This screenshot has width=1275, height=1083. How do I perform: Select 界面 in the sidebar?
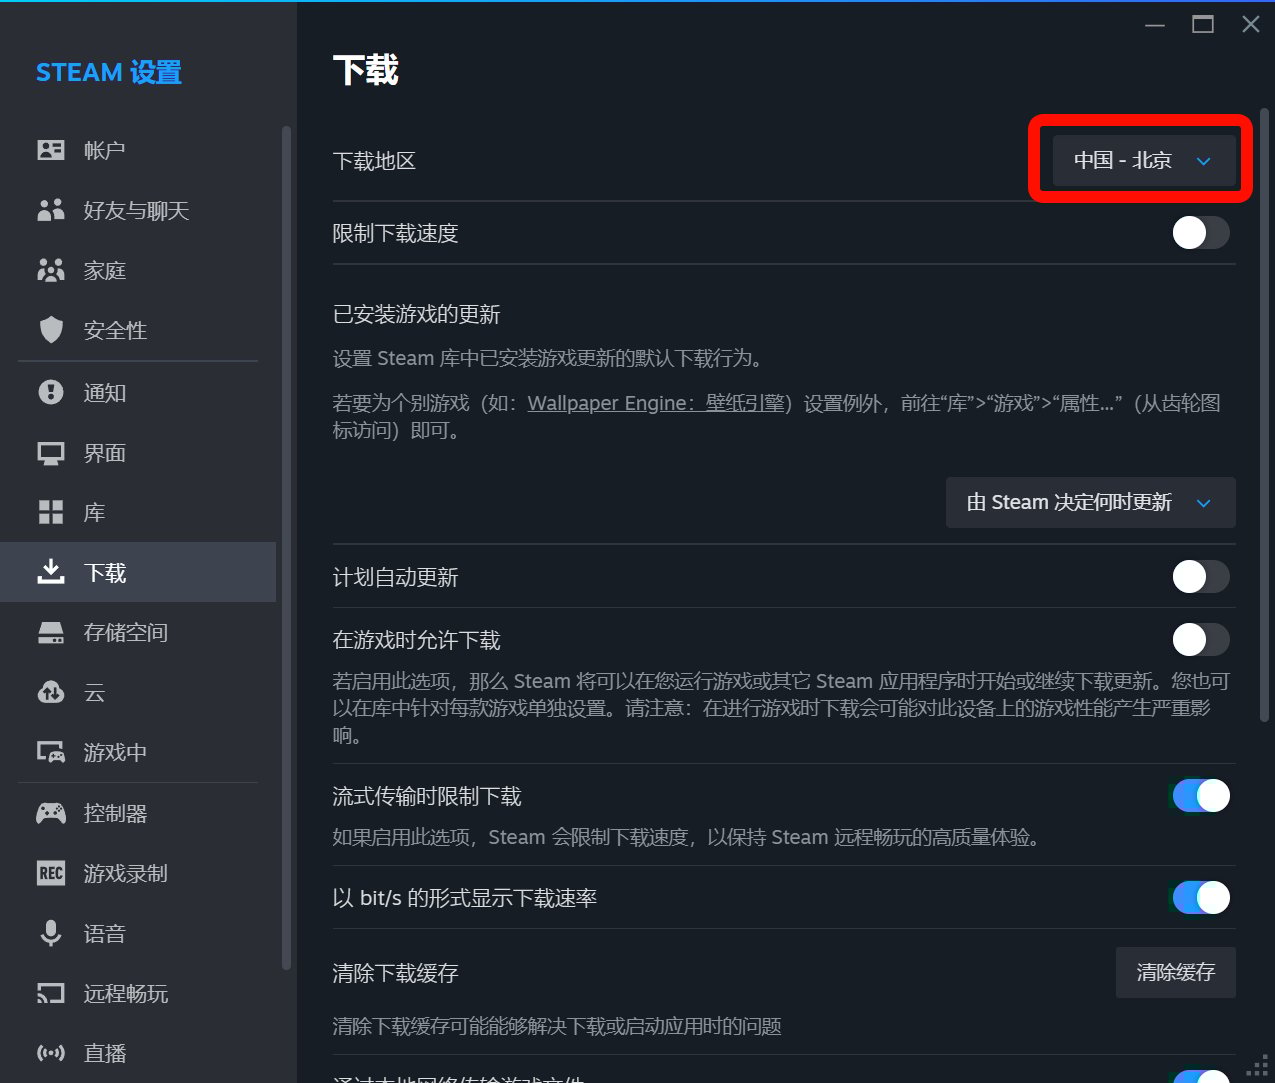coord(138,453)
